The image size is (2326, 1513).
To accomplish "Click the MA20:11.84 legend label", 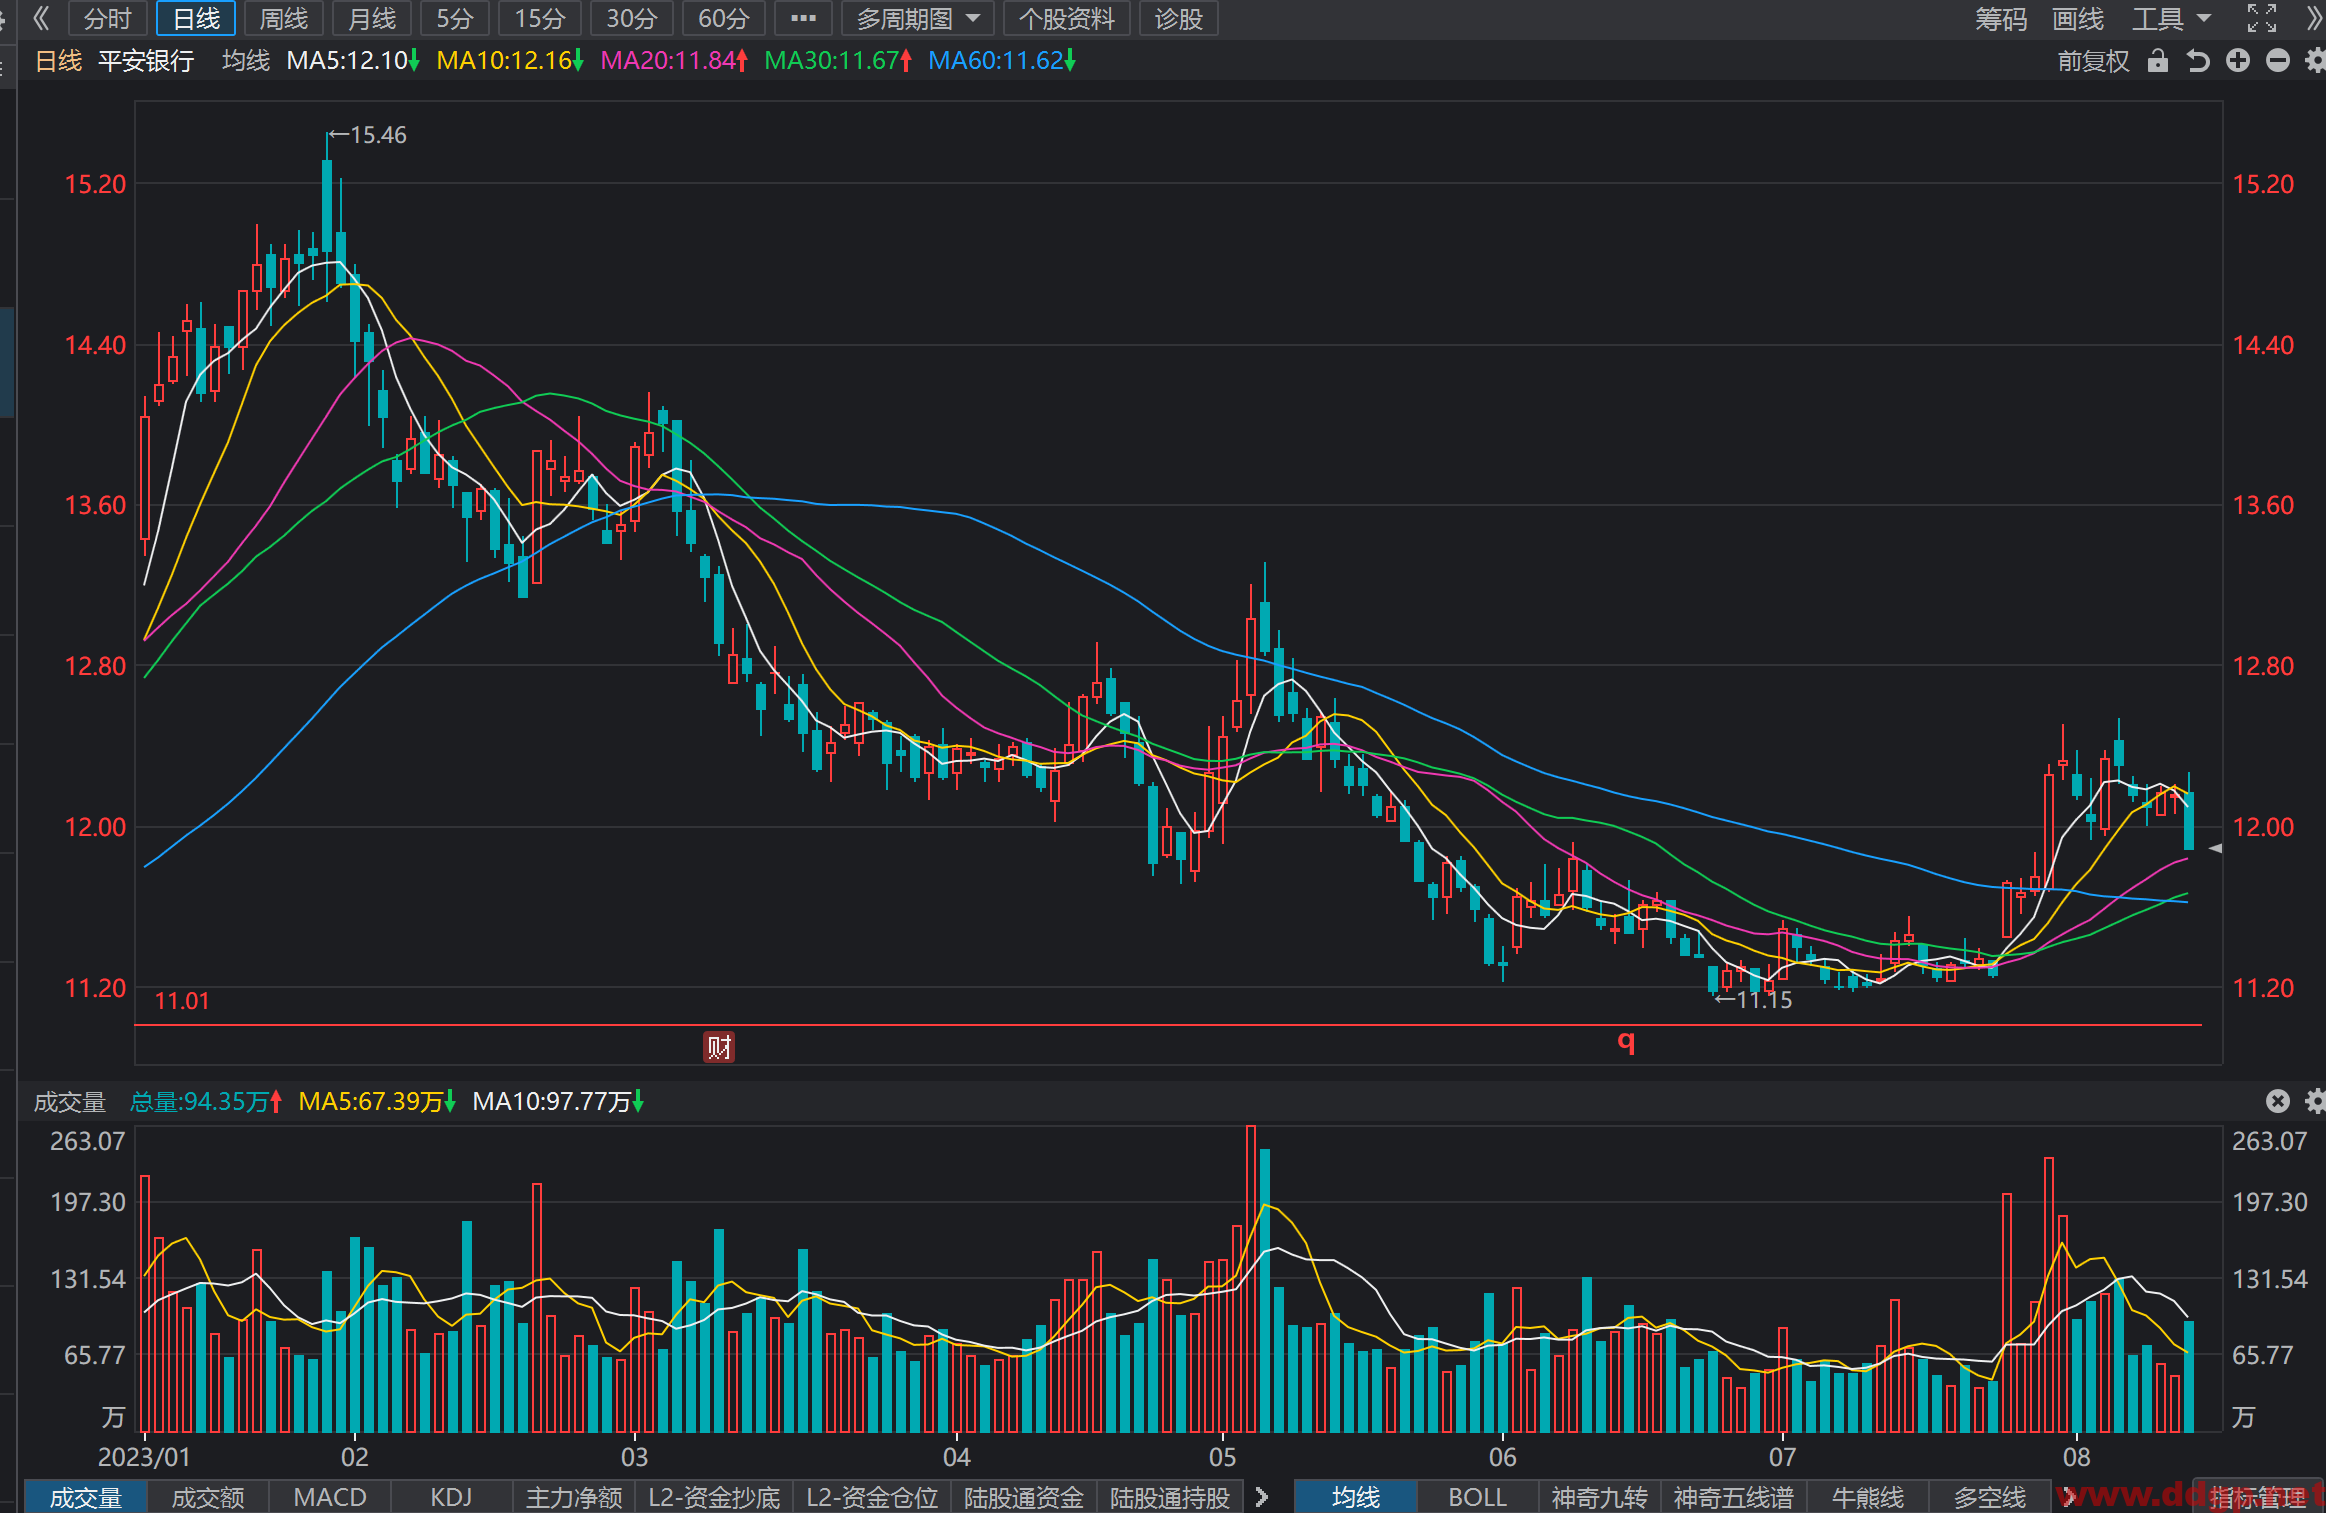I will pyautogui.click(x=674, y=61).
